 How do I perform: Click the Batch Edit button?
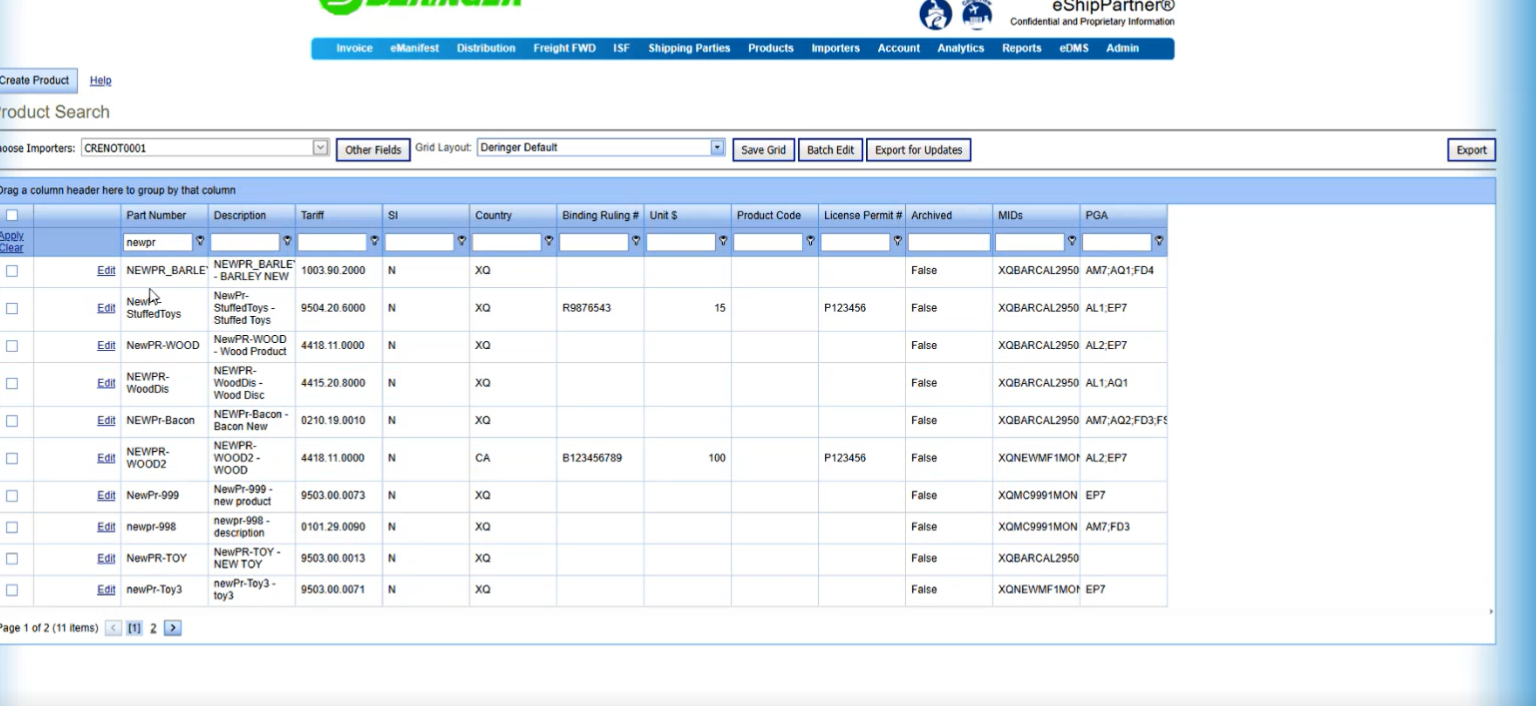click(830, 150)
